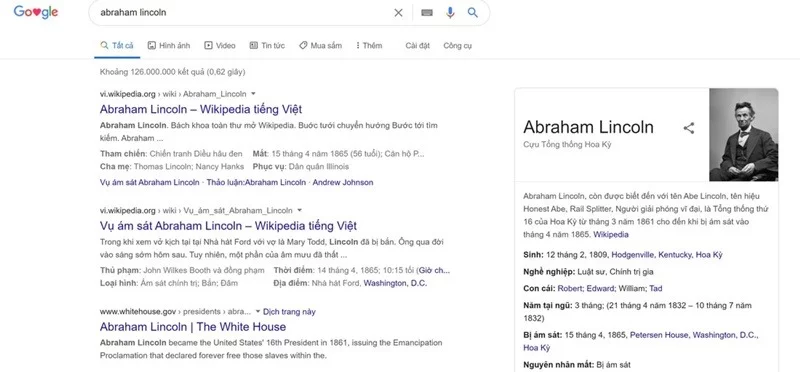This screenshot has height=372, width=800.
Task: Click Nghề nghiệp: Luật sư, Chính trị gia
Action: pos(588,271)
